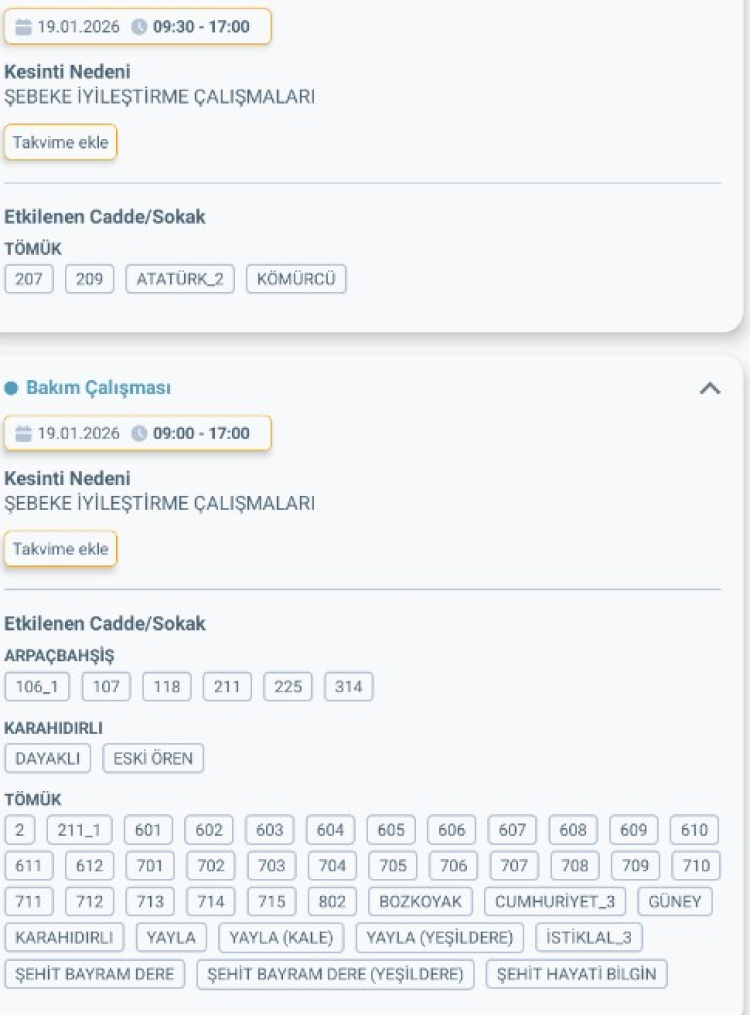Image resolution: width=750 pixels, height=1015 pixels.
Task: Click the YAYLA (KALE) chip
Action: click(281, 938)
